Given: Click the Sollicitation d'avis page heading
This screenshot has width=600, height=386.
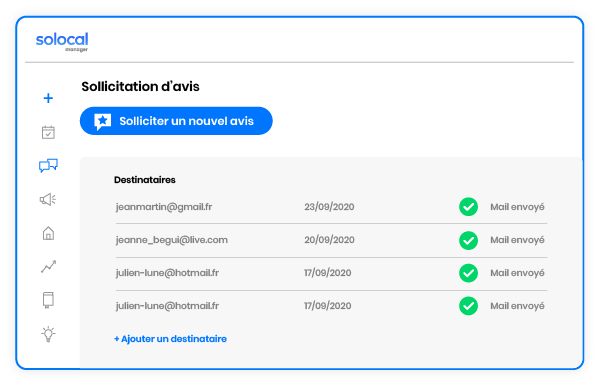Looking at the screenshot, I should click(x=140, y=86).
